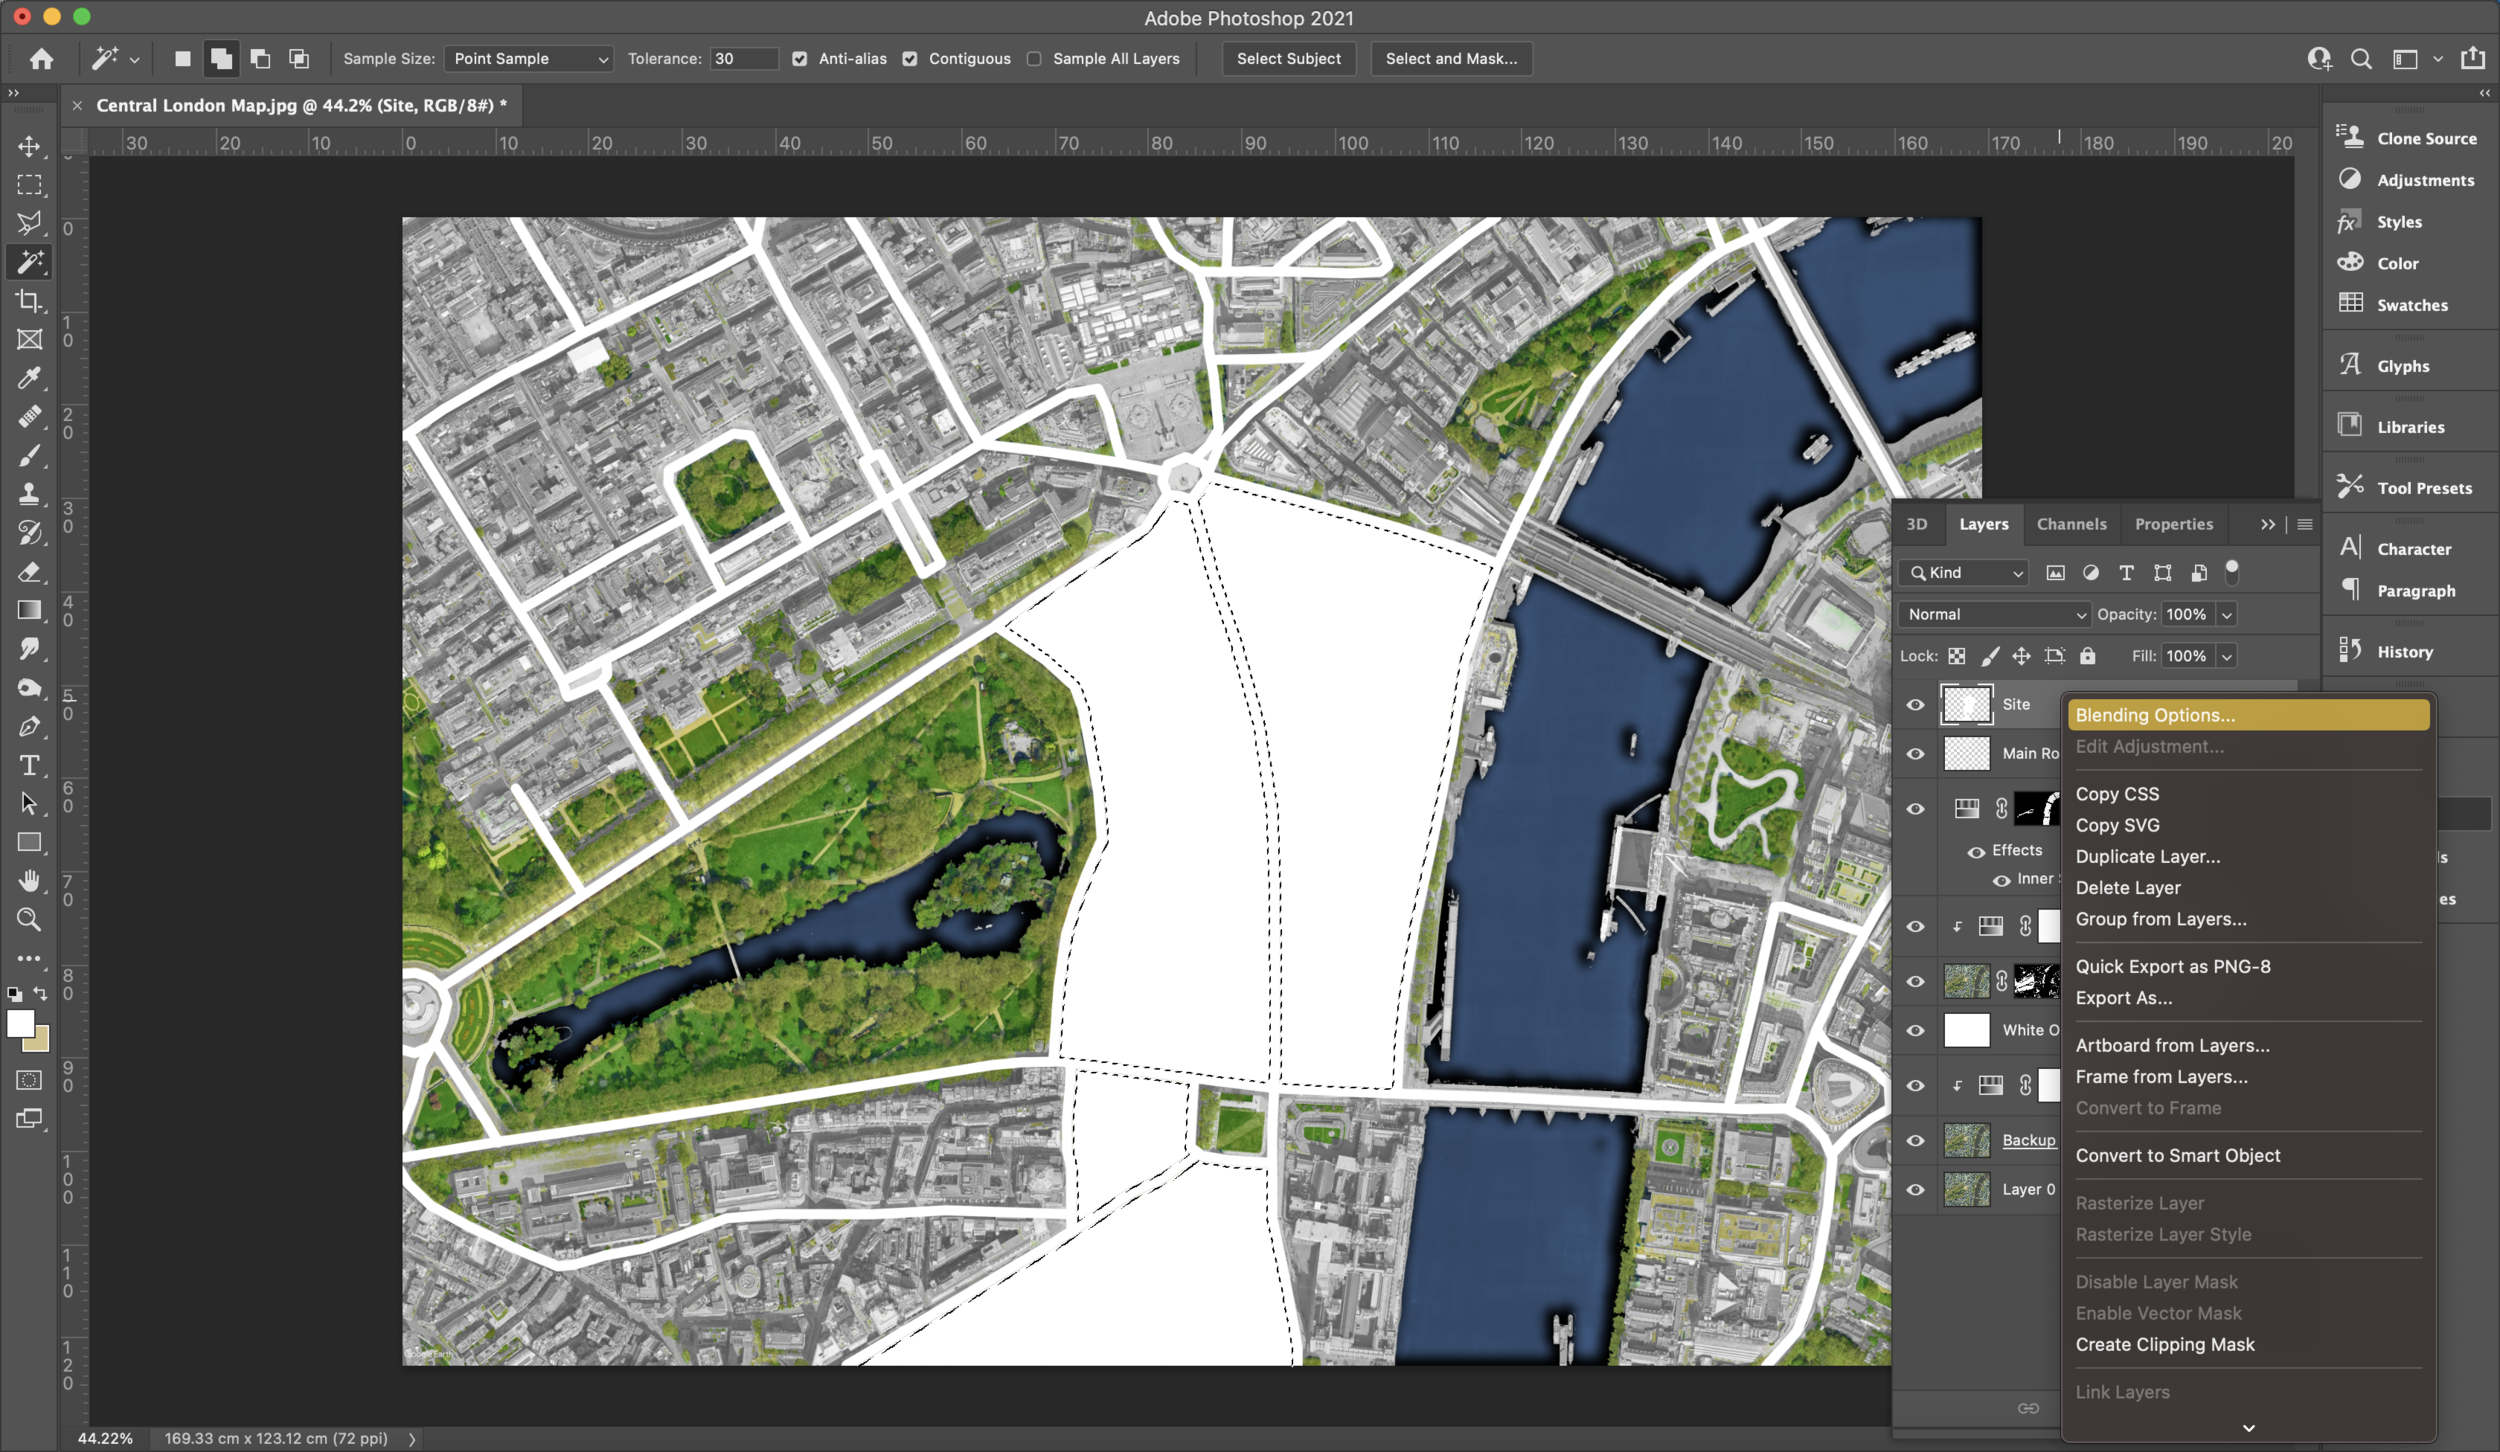Viewport: 2500px width, 1452px height.
Task: Lock transparent pixels icon
Action: click(x=1957, y=657)
